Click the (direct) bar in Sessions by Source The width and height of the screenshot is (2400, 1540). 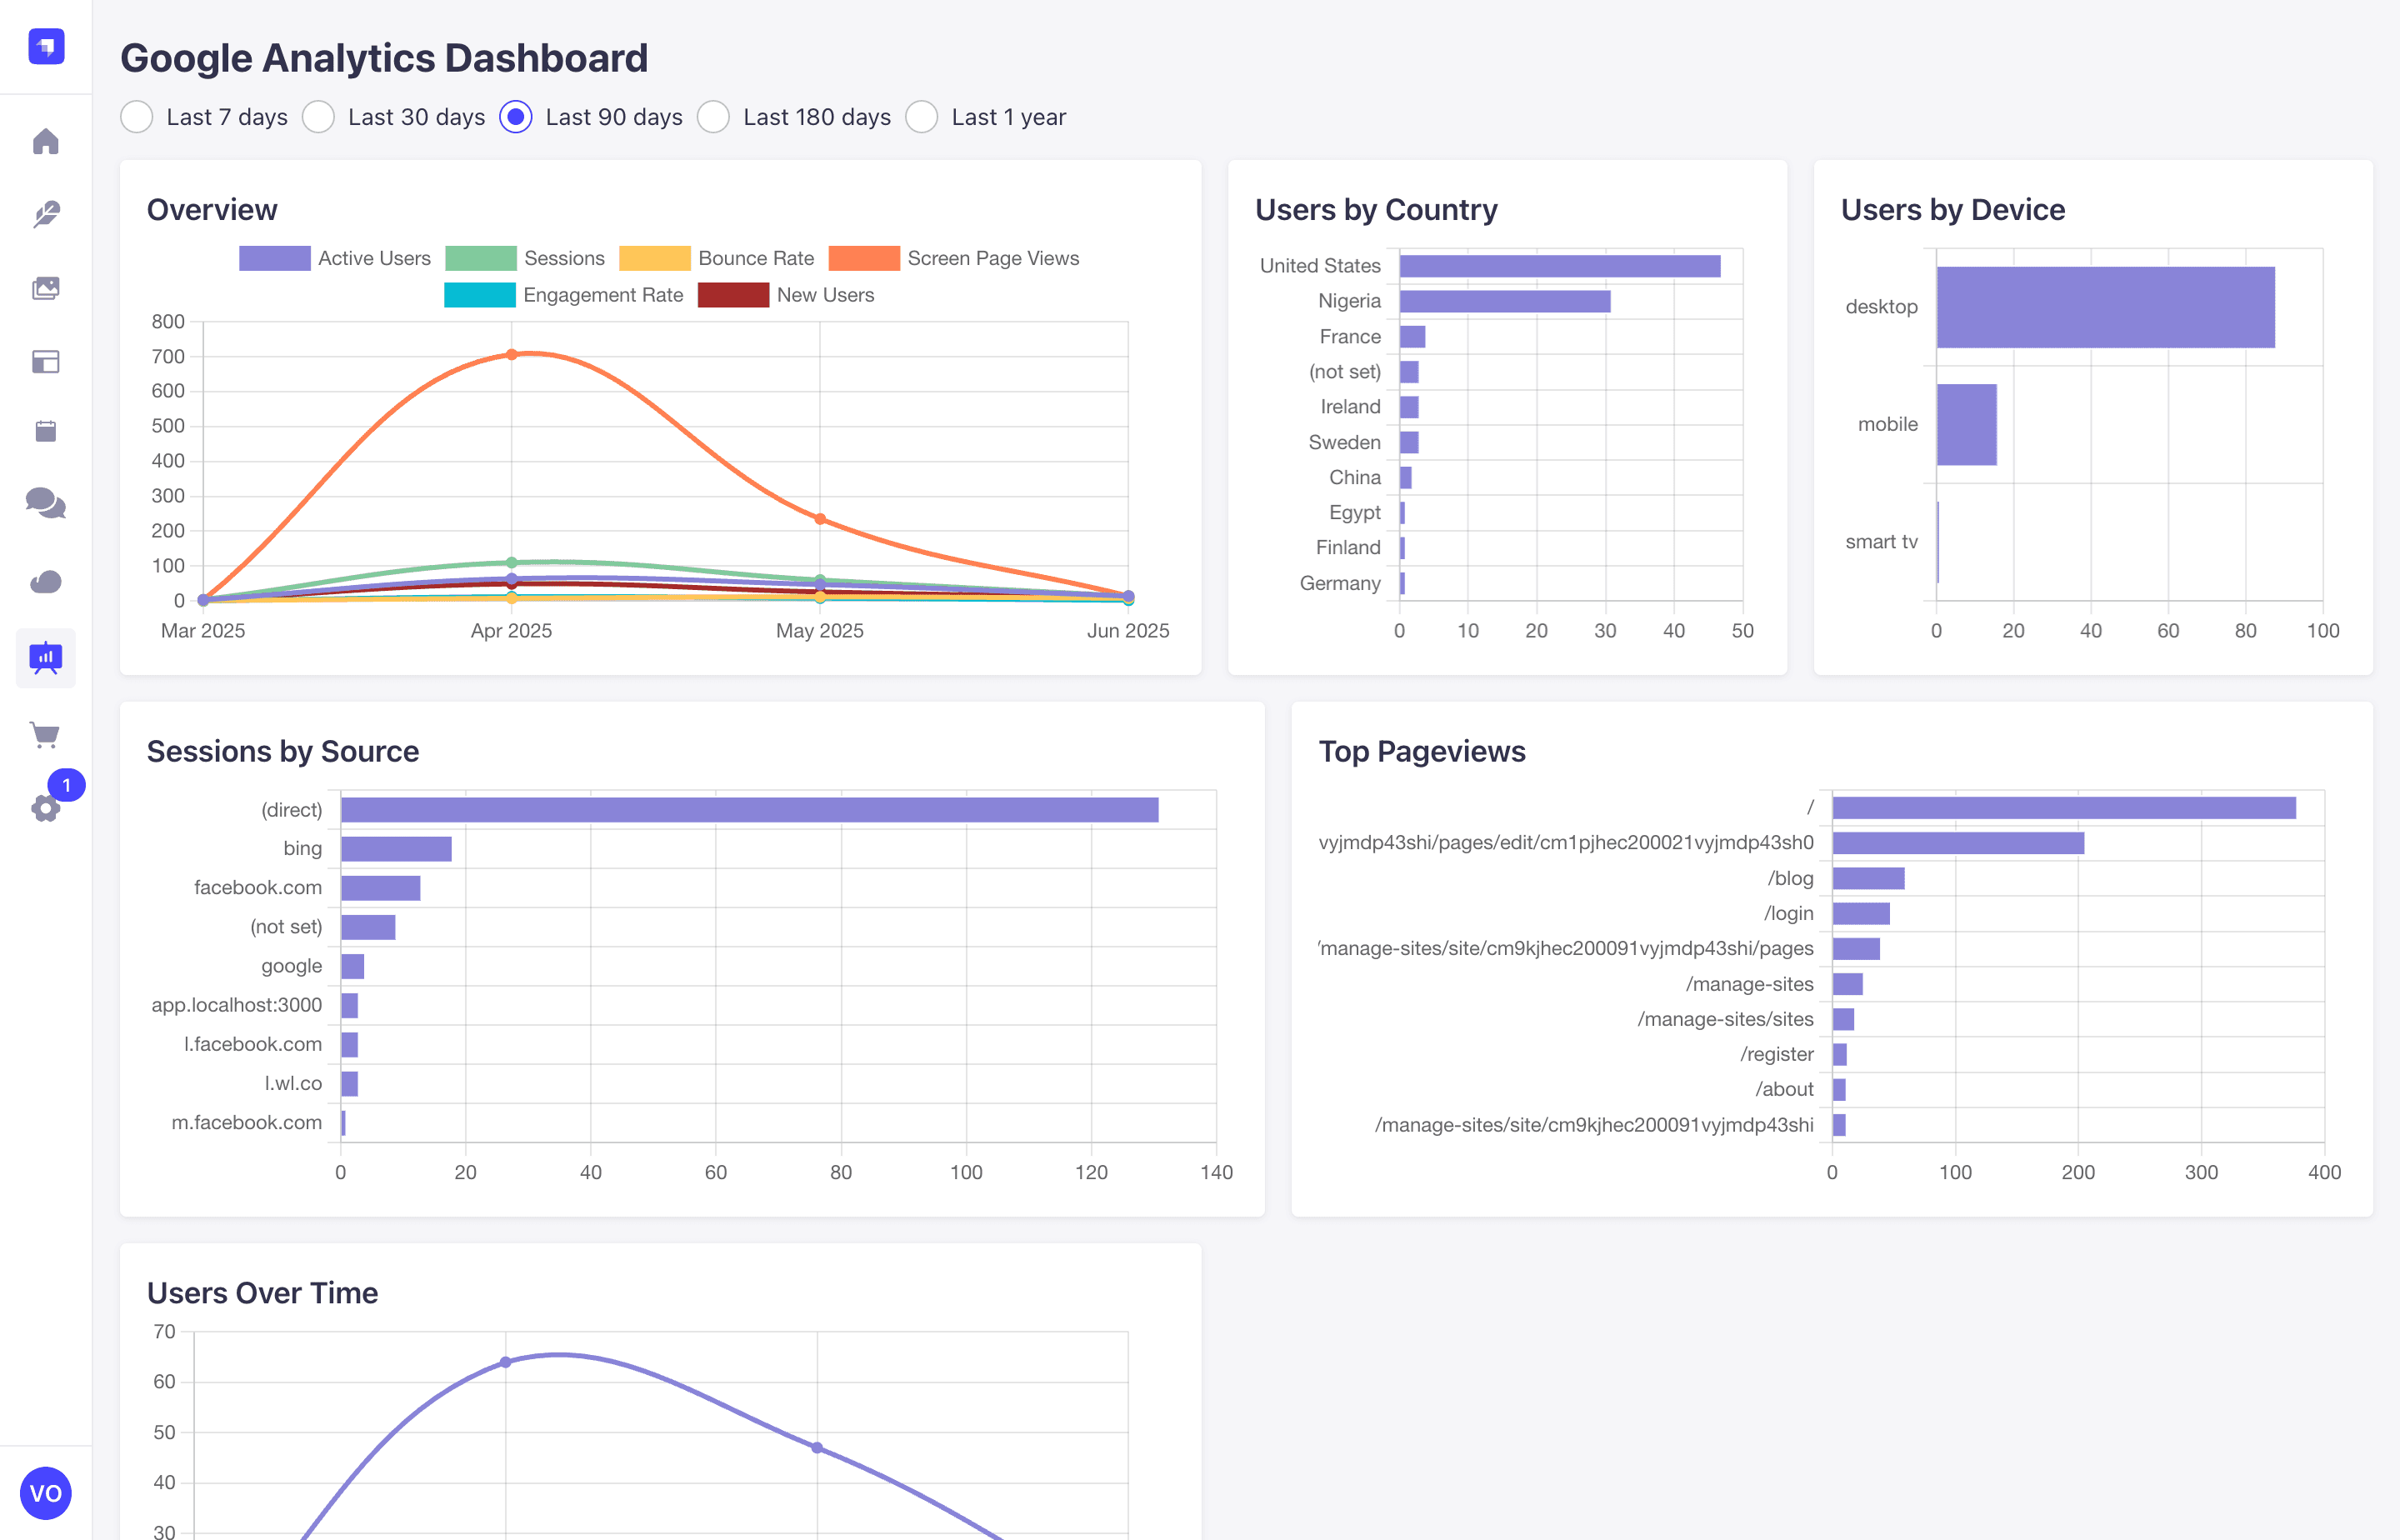[x=750, y=809]
